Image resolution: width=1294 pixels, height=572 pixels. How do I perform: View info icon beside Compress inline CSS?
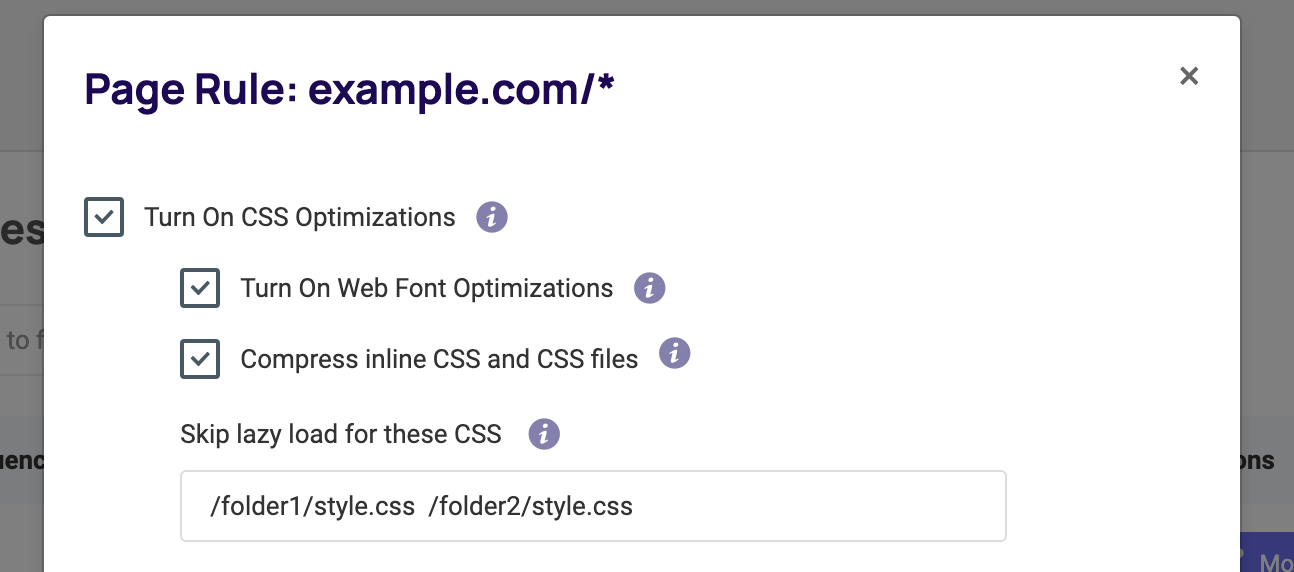pyautogui.click(x=675, y=353)
